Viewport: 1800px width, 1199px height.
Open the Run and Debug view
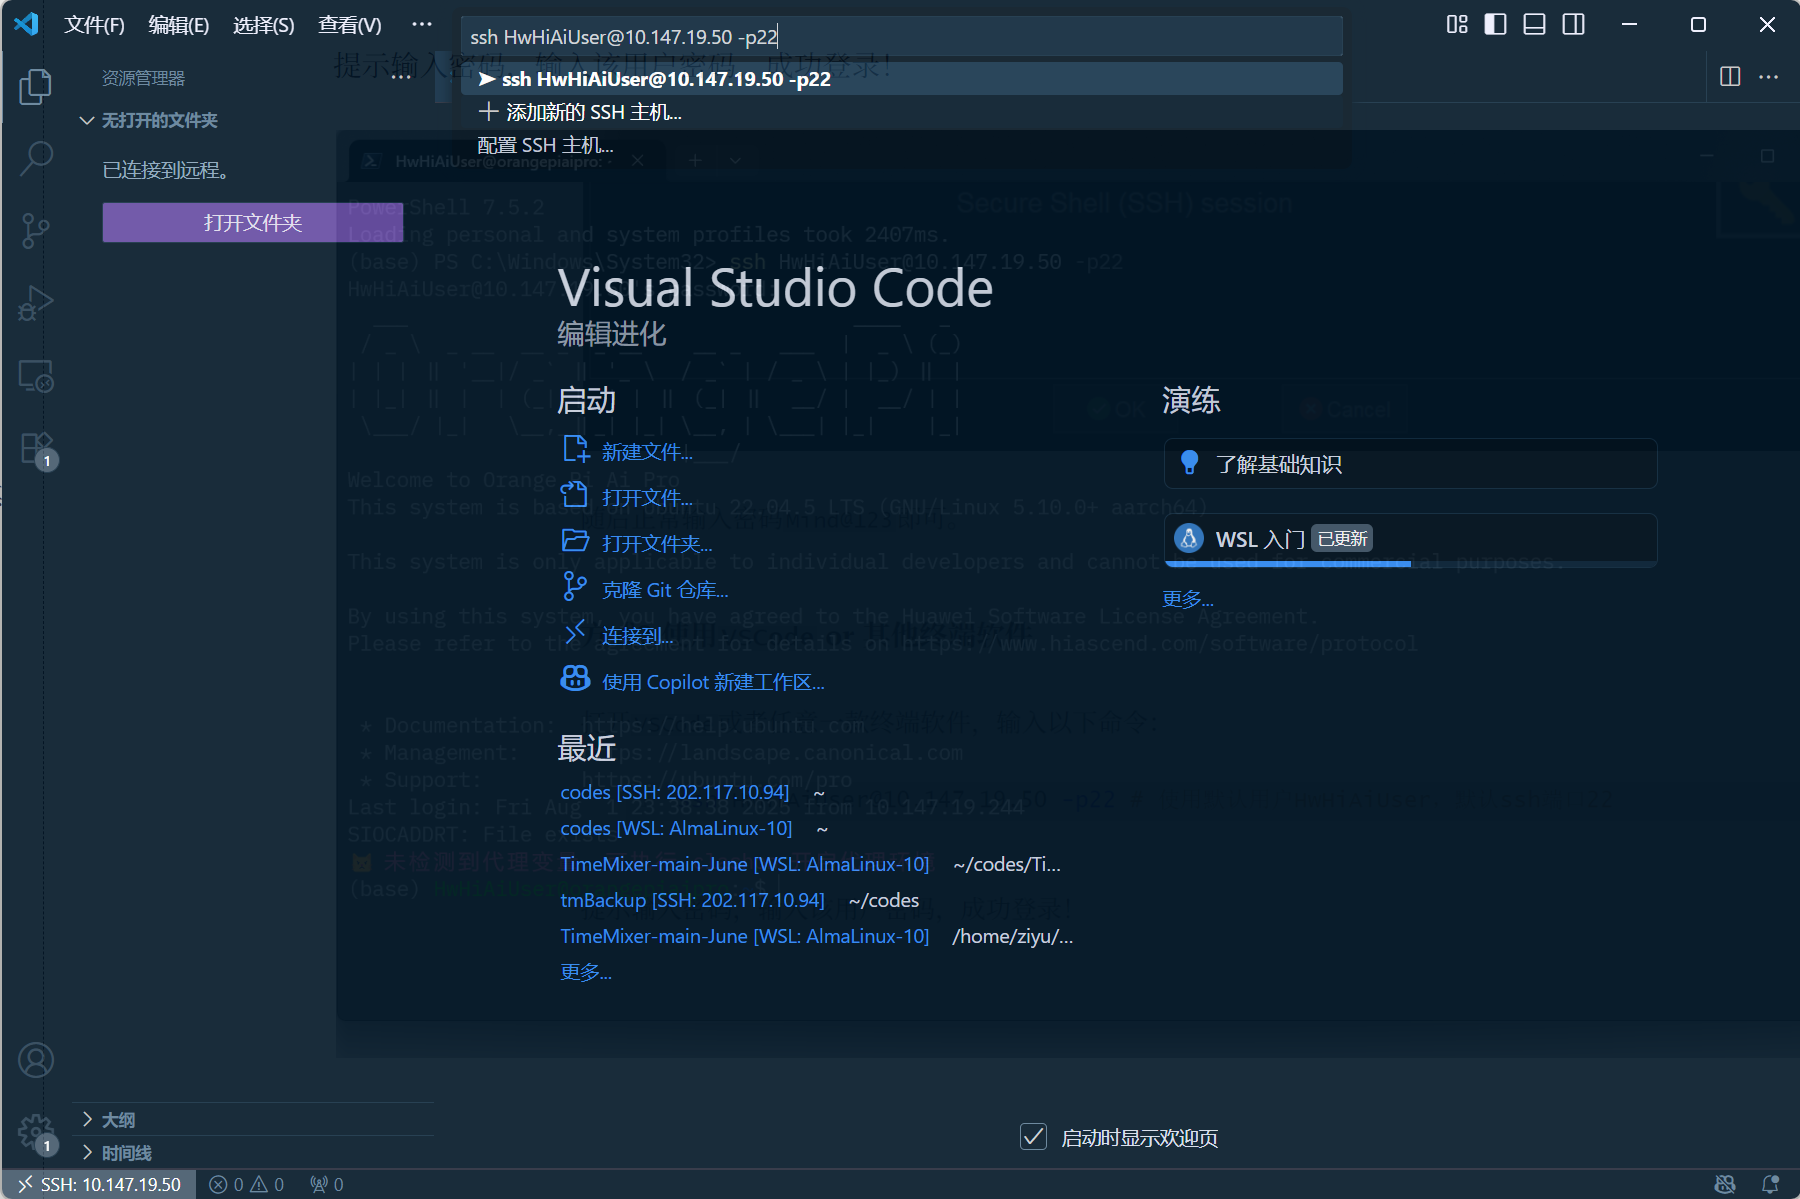[x=36, y=303]
